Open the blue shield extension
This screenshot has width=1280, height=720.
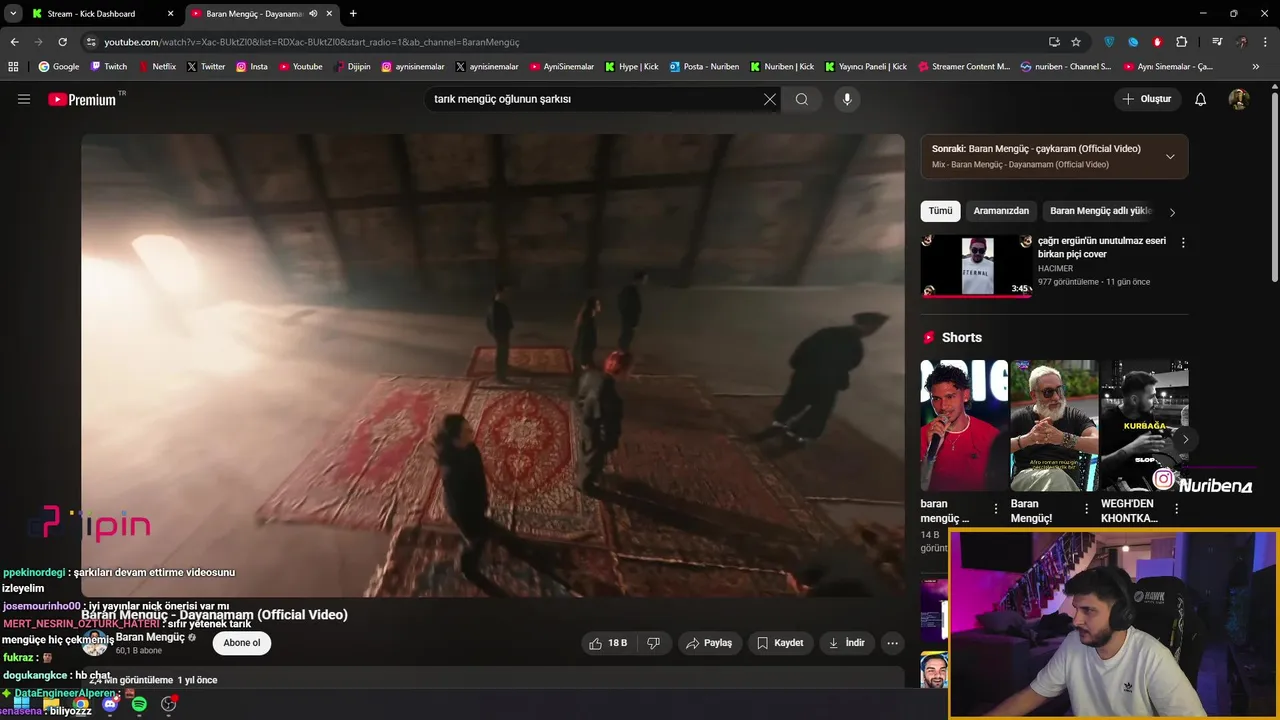coord(1109,42)
